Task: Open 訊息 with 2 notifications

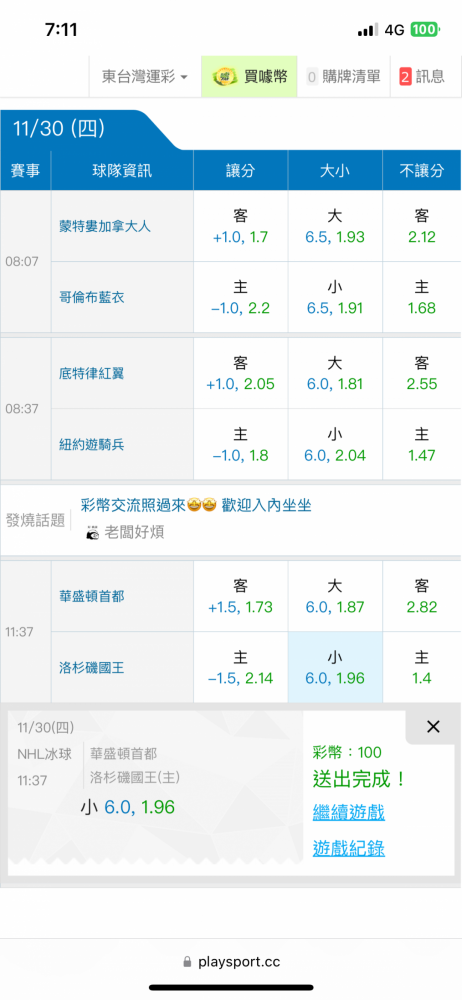Action: pos(422,77)
